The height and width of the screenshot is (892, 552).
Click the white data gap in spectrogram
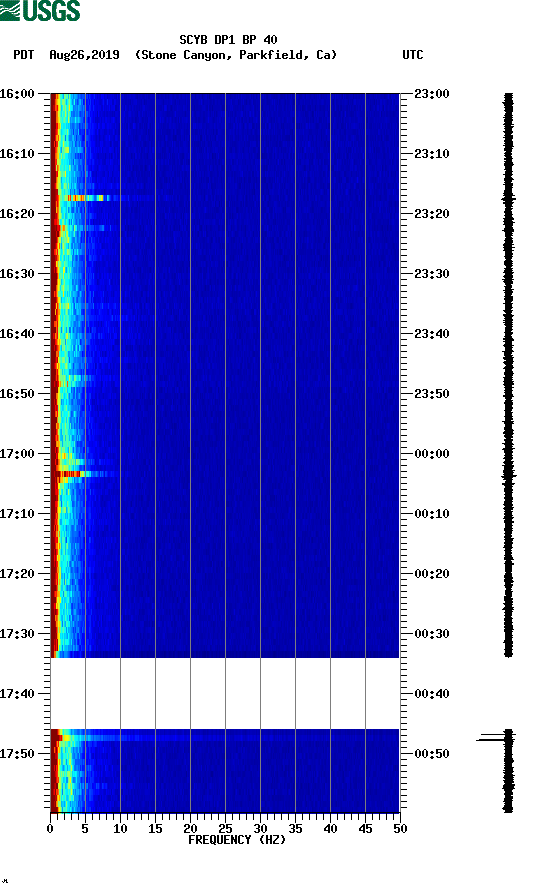click(225, 693)
